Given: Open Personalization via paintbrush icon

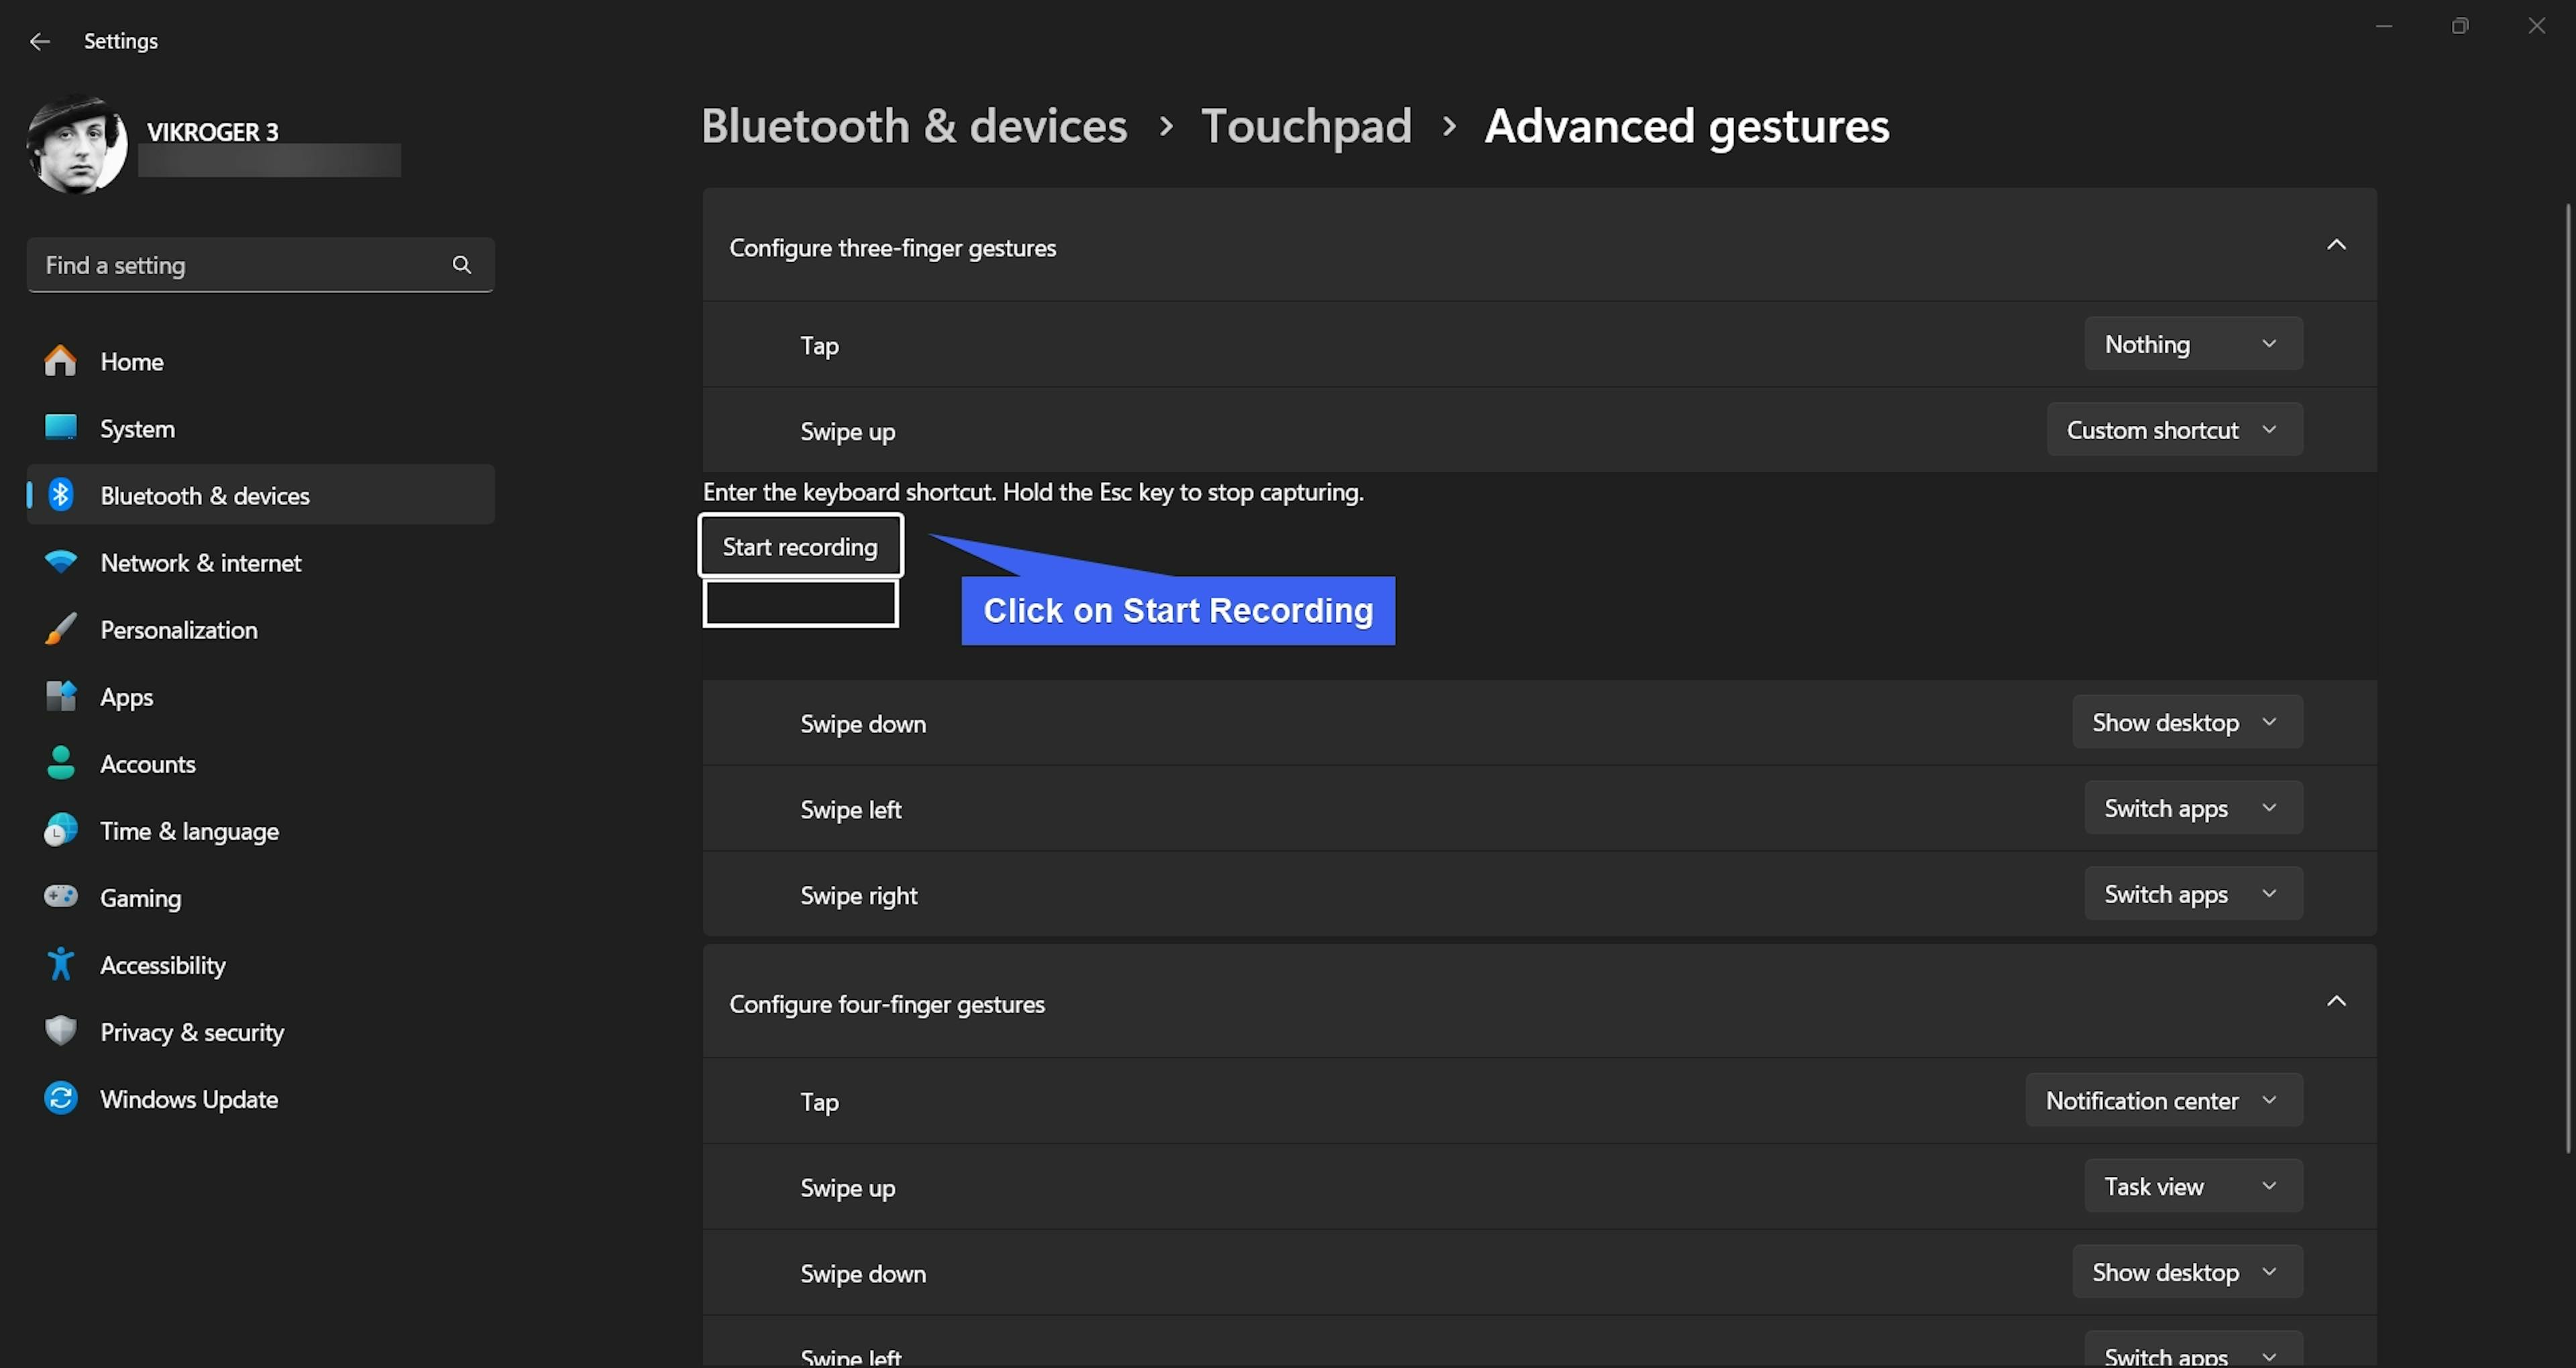Looking at the screenshot, I should tap(60, 629).
